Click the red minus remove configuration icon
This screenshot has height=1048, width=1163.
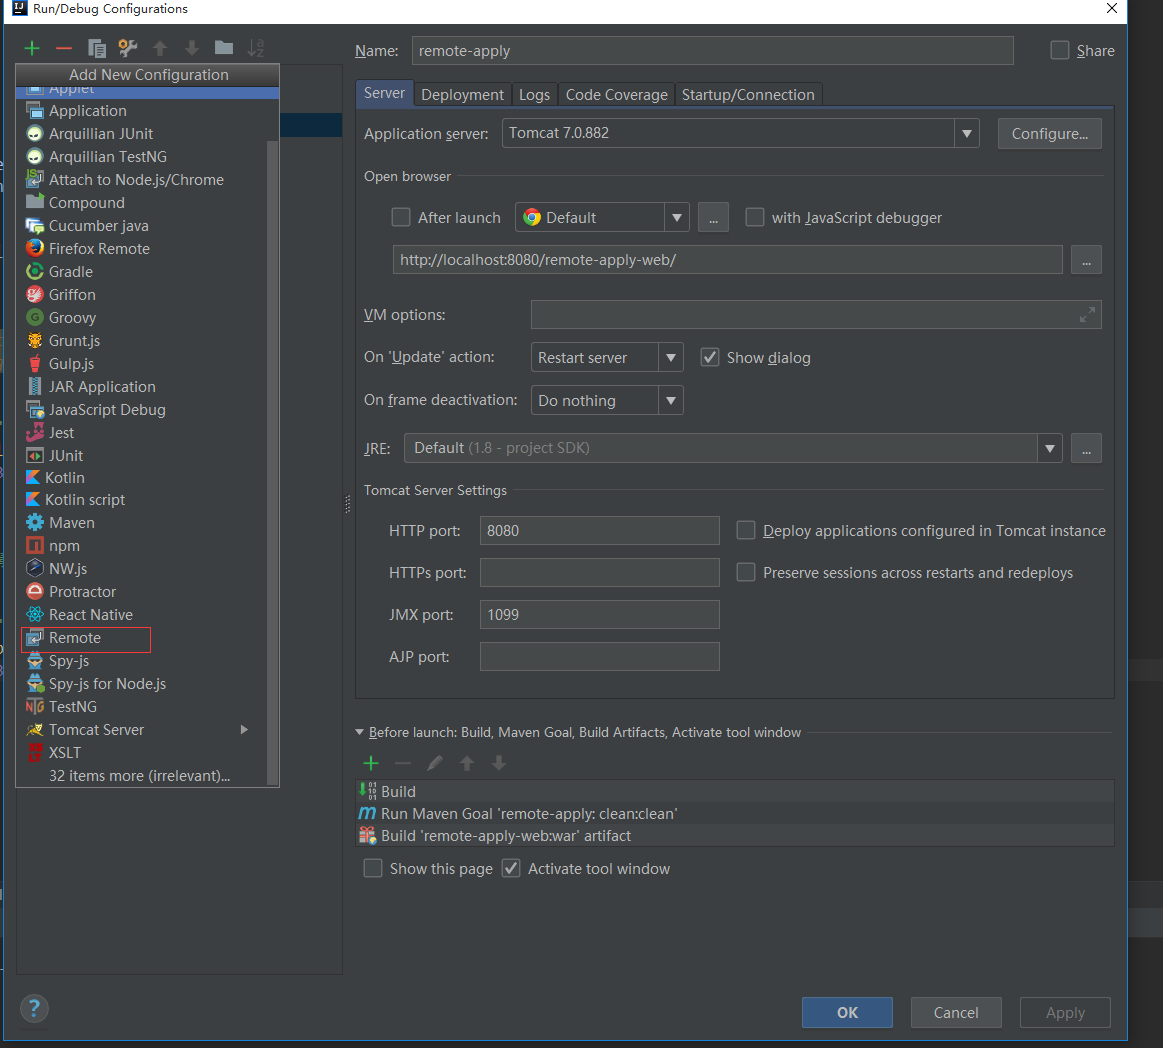point(64,49)
